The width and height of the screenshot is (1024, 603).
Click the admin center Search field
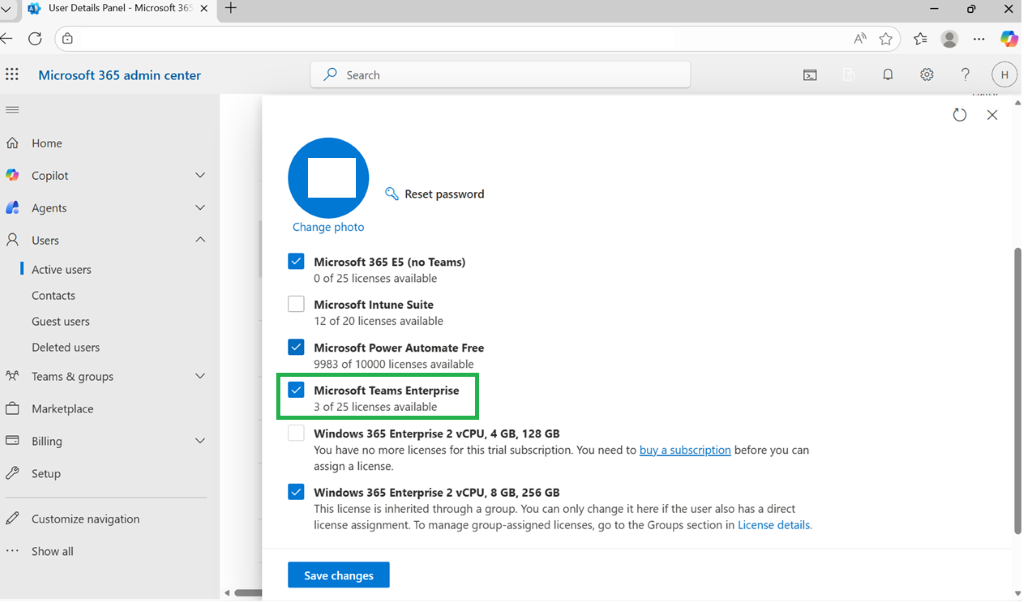pyautogui.click(x=501, y=74)
